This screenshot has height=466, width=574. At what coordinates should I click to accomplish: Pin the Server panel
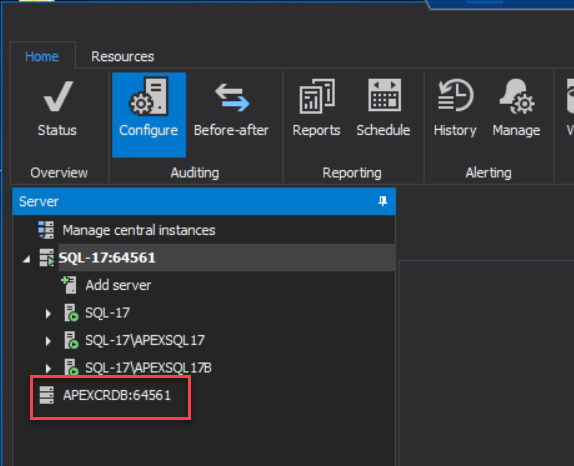[x=383, y=201]
